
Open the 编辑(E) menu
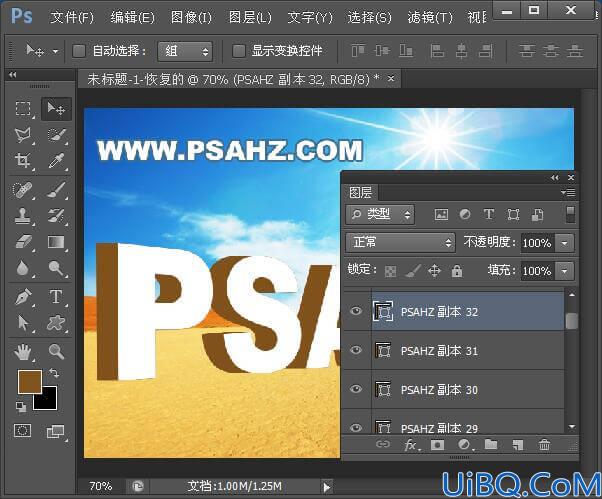(x=132, y=17)
